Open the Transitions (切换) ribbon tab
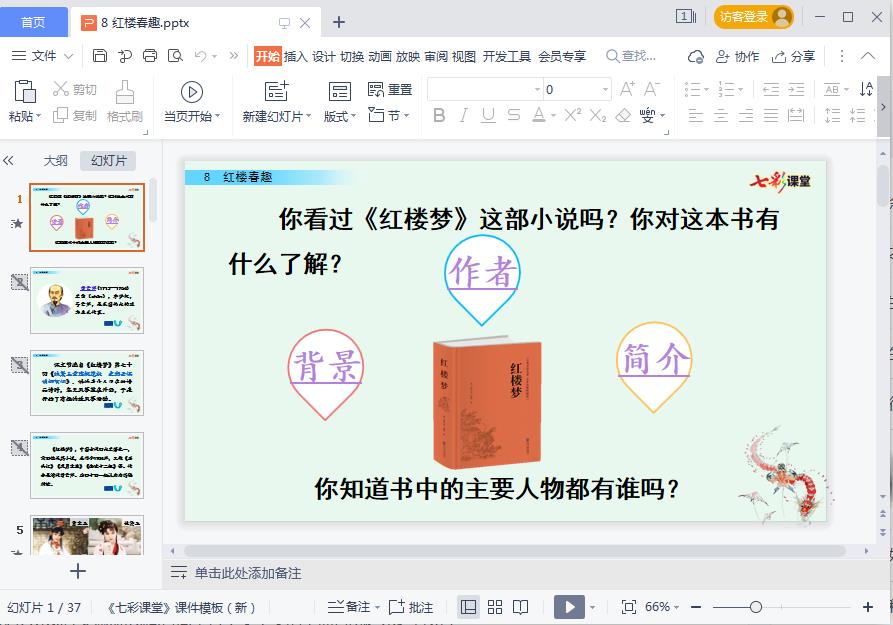 coord(352,56)
